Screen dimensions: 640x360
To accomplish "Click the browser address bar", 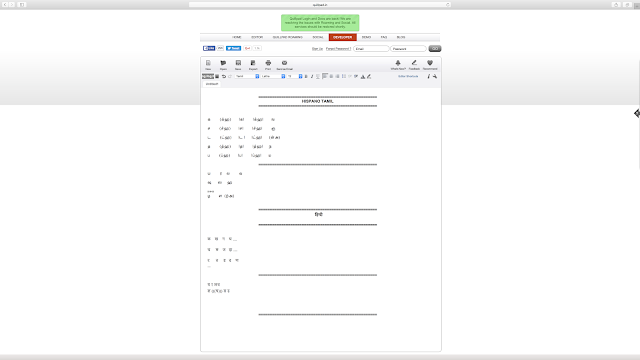I will [320, 5].
